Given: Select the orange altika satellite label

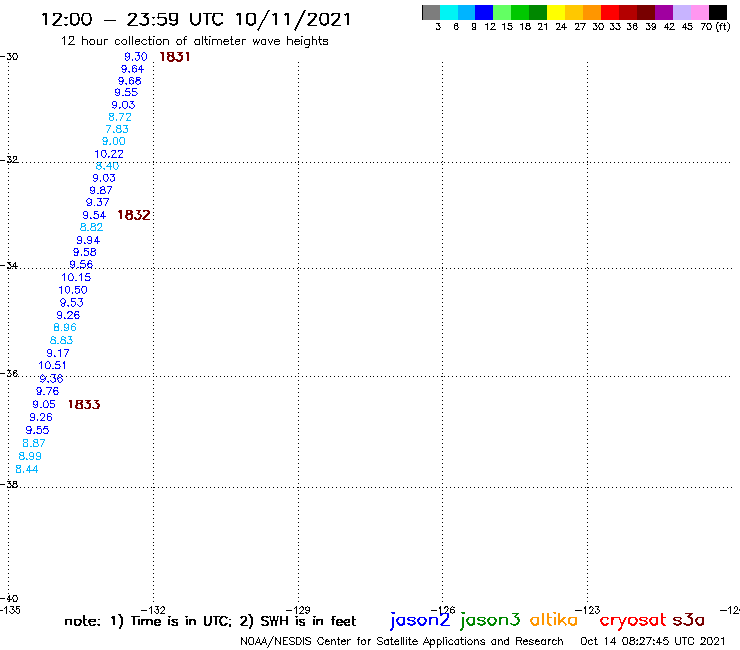Looking at the screenshot, I should (553, 619).
